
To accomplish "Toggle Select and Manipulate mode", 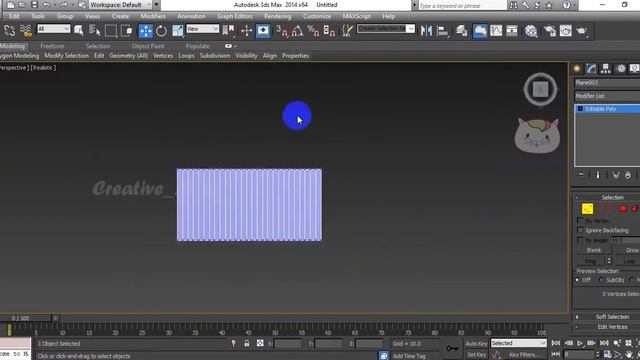I will (x=247, y=31).
